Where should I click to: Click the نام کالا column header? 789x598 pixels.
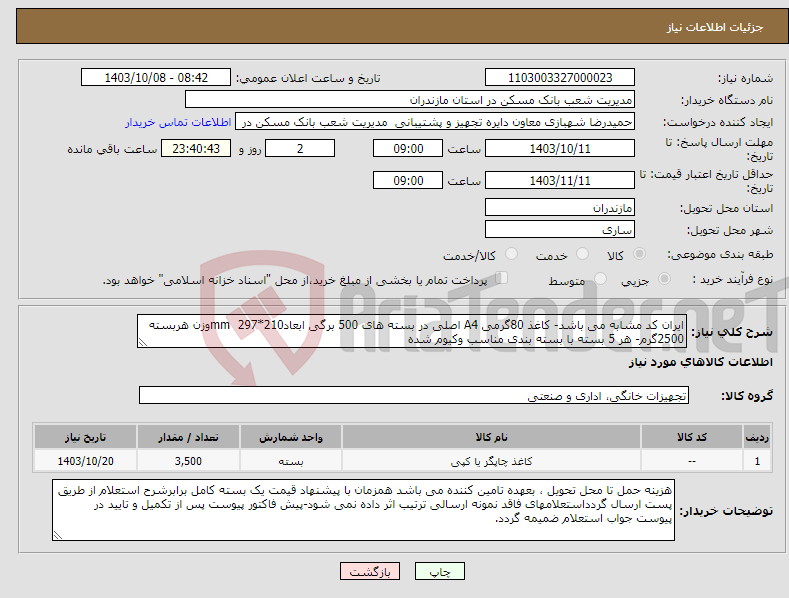coord(491,437)
